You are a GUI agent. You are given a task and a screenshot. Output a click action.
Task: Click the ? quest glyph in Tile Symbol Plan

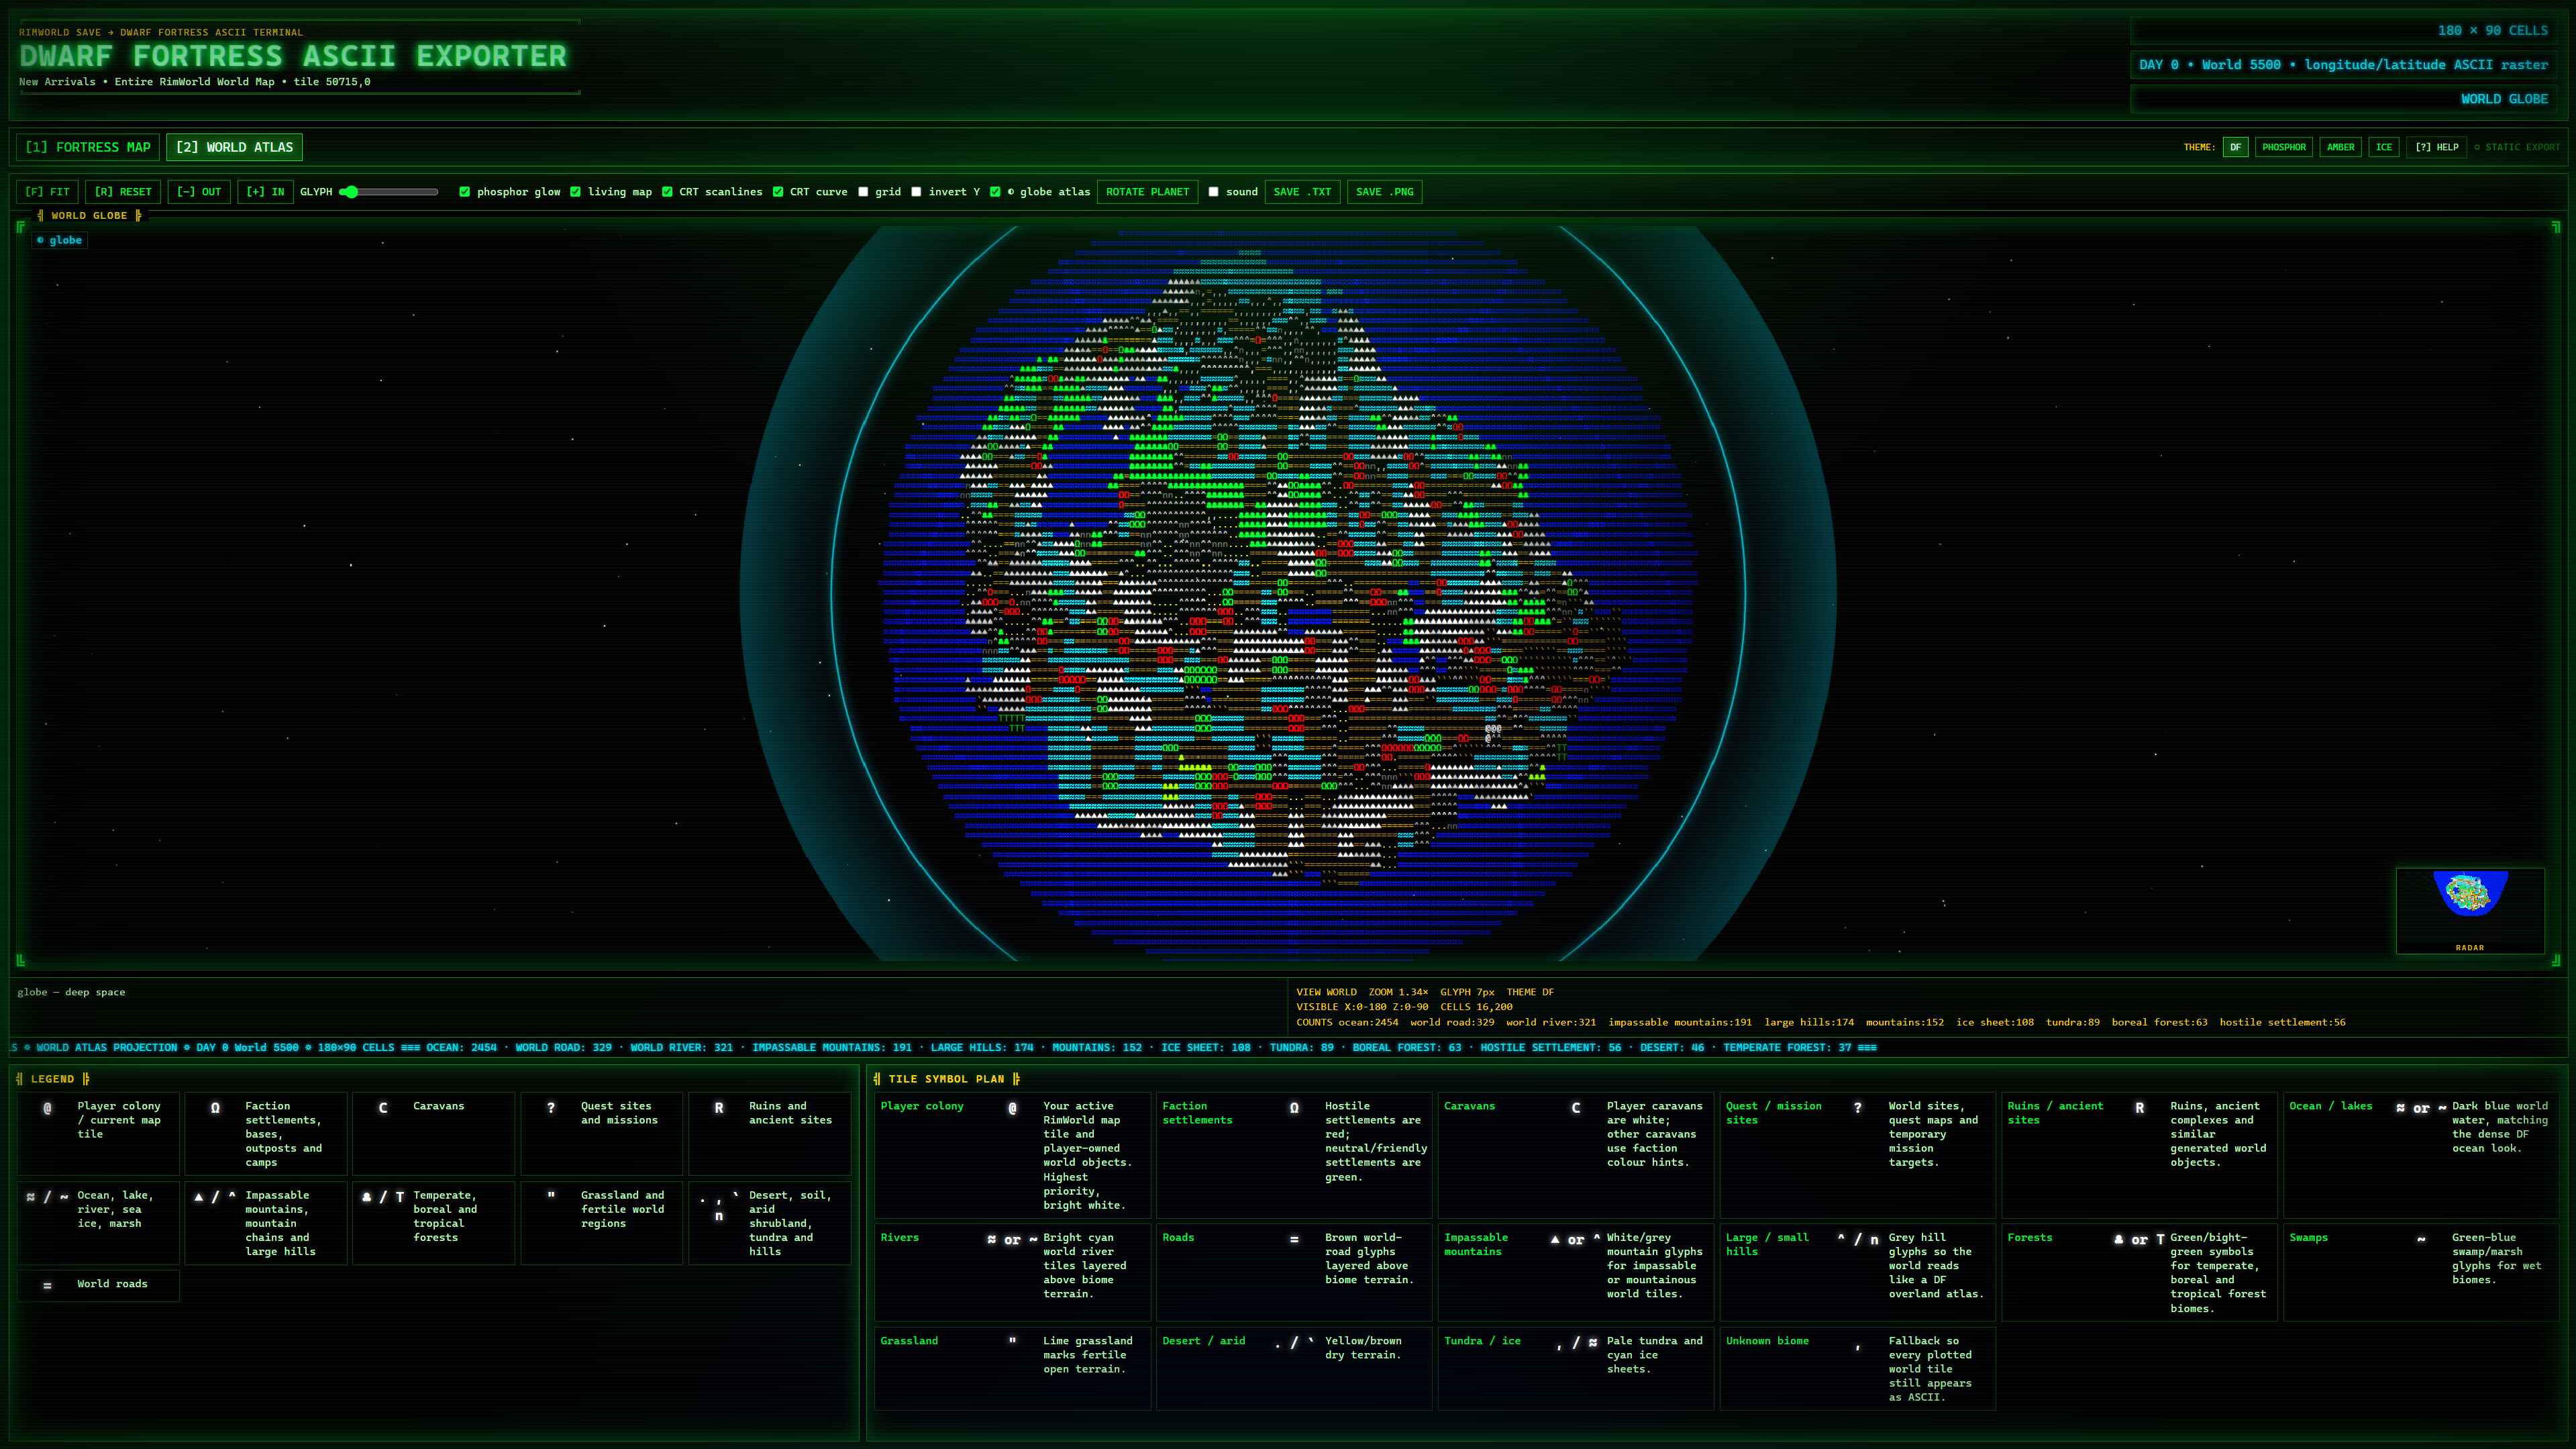(1858, 1107)
